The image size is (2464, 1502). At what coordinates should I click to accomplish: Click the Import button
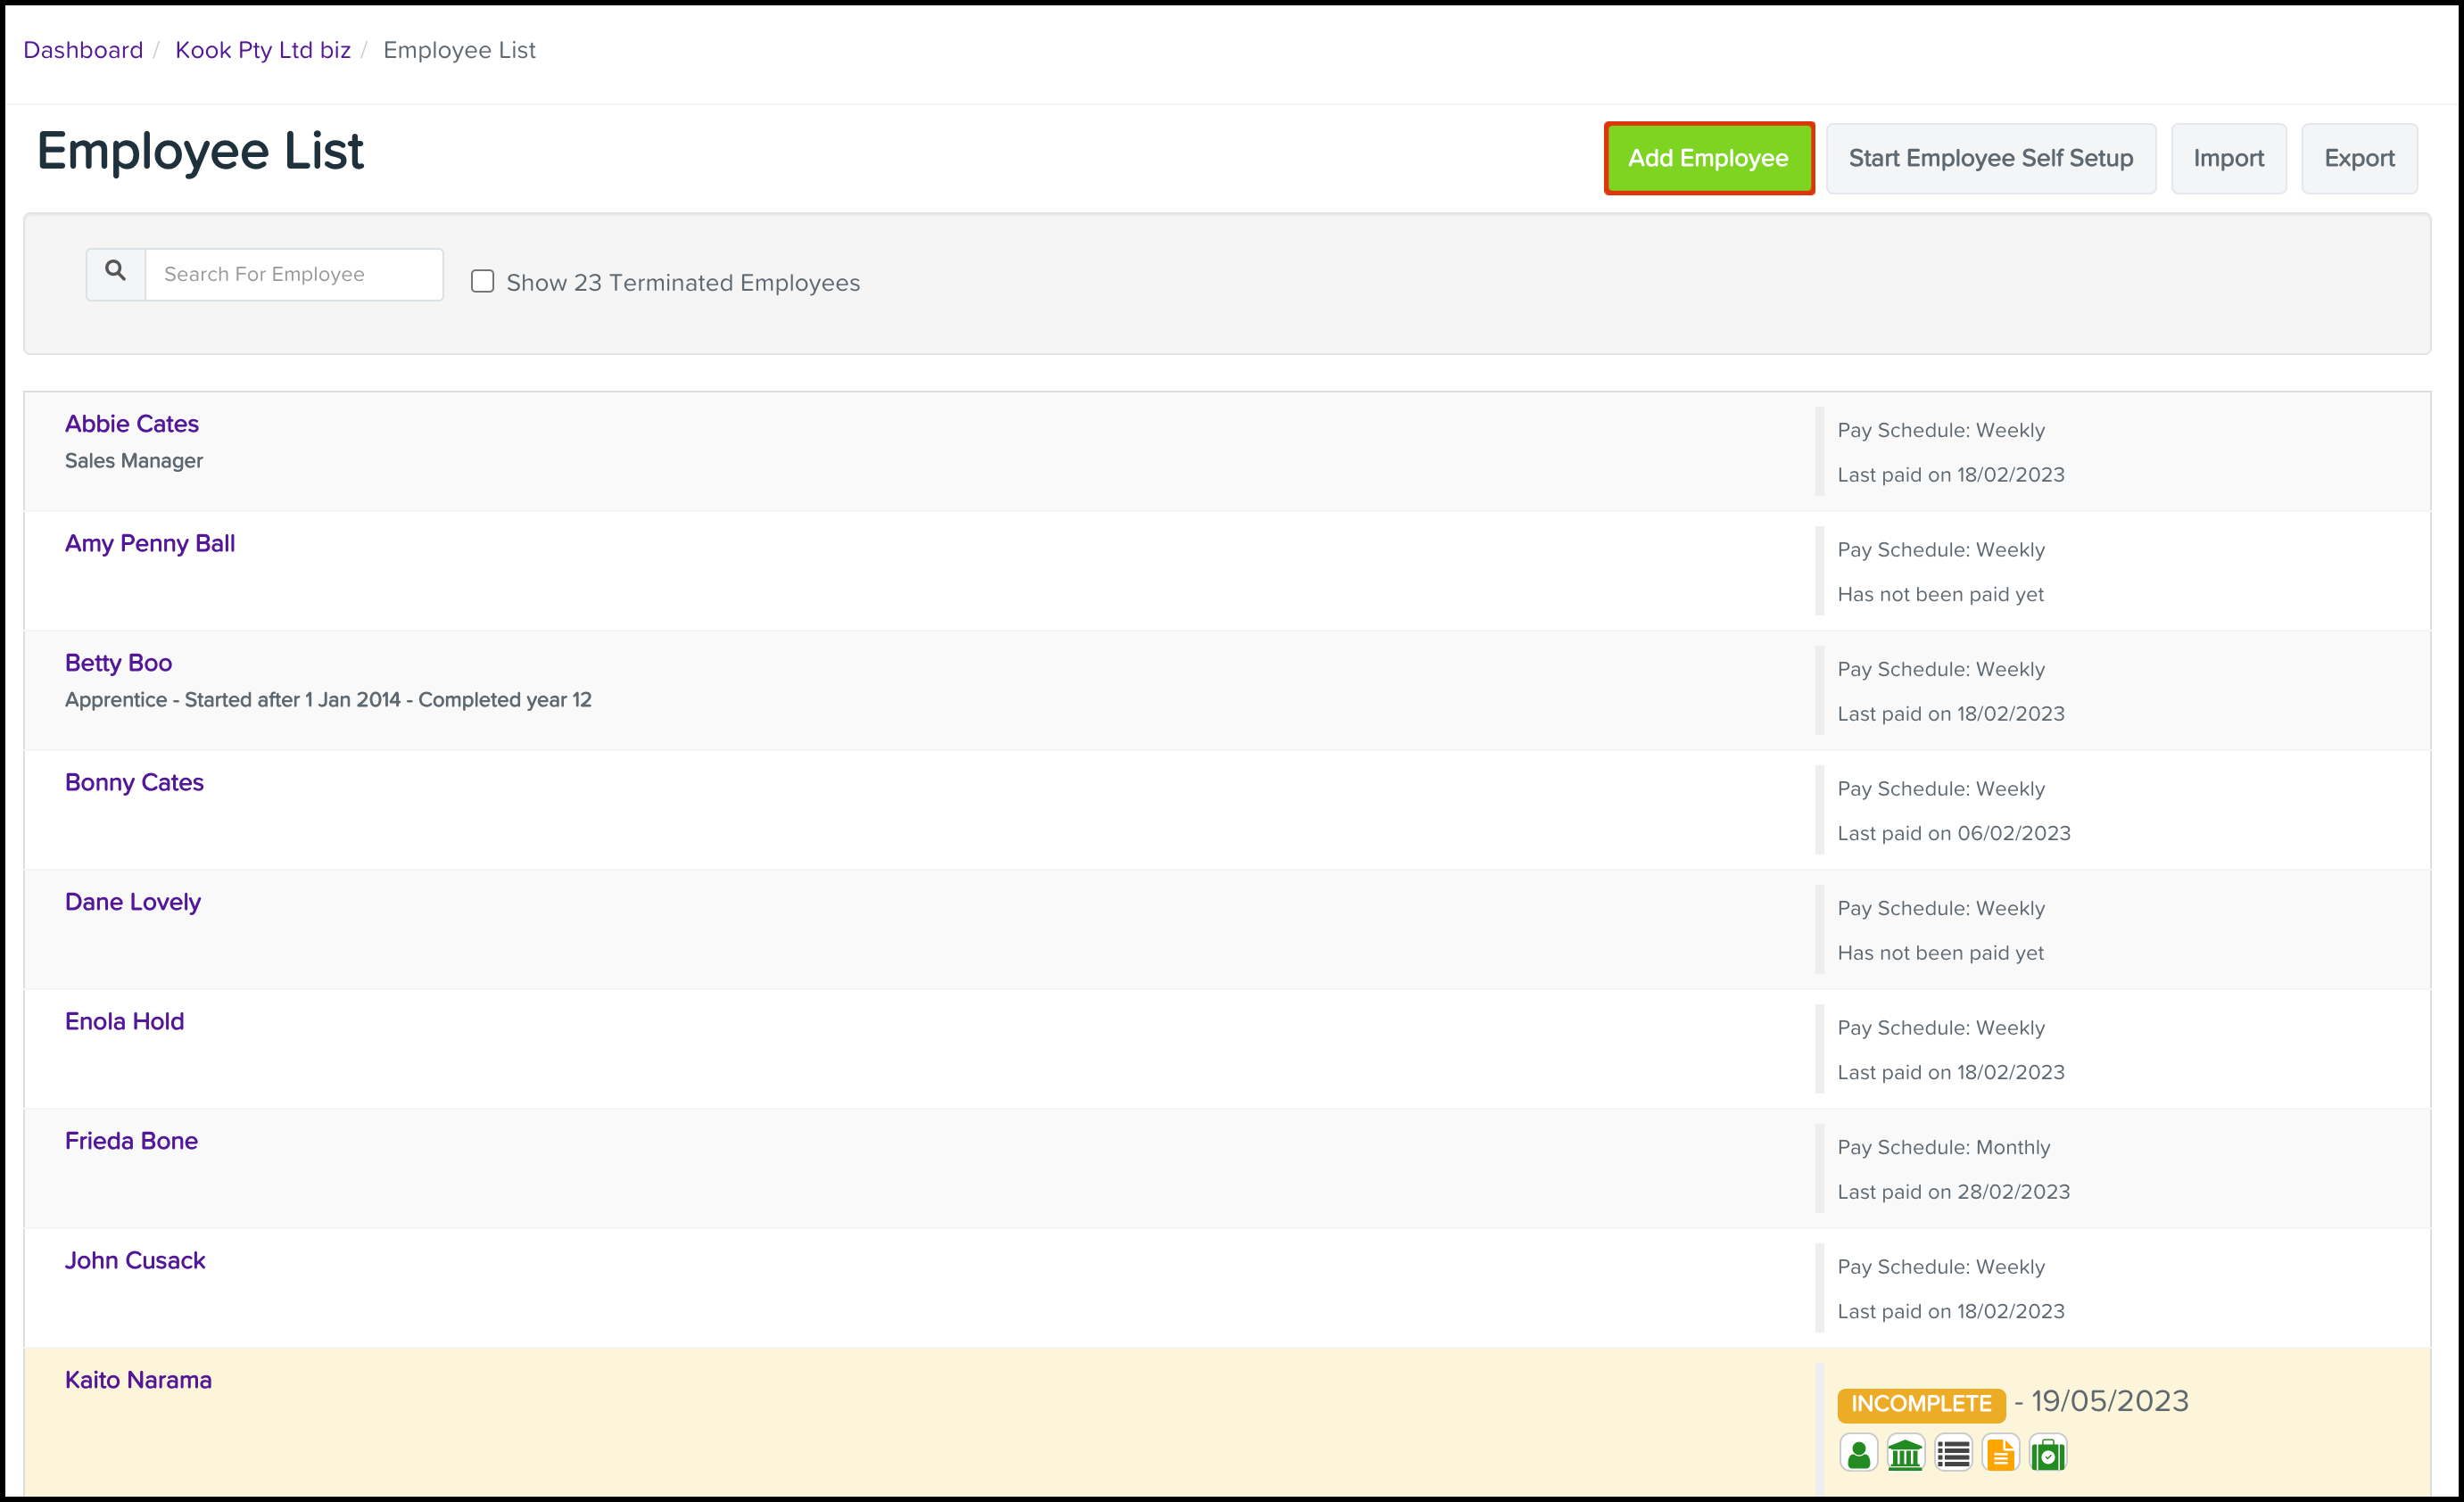click(2228, 158)
